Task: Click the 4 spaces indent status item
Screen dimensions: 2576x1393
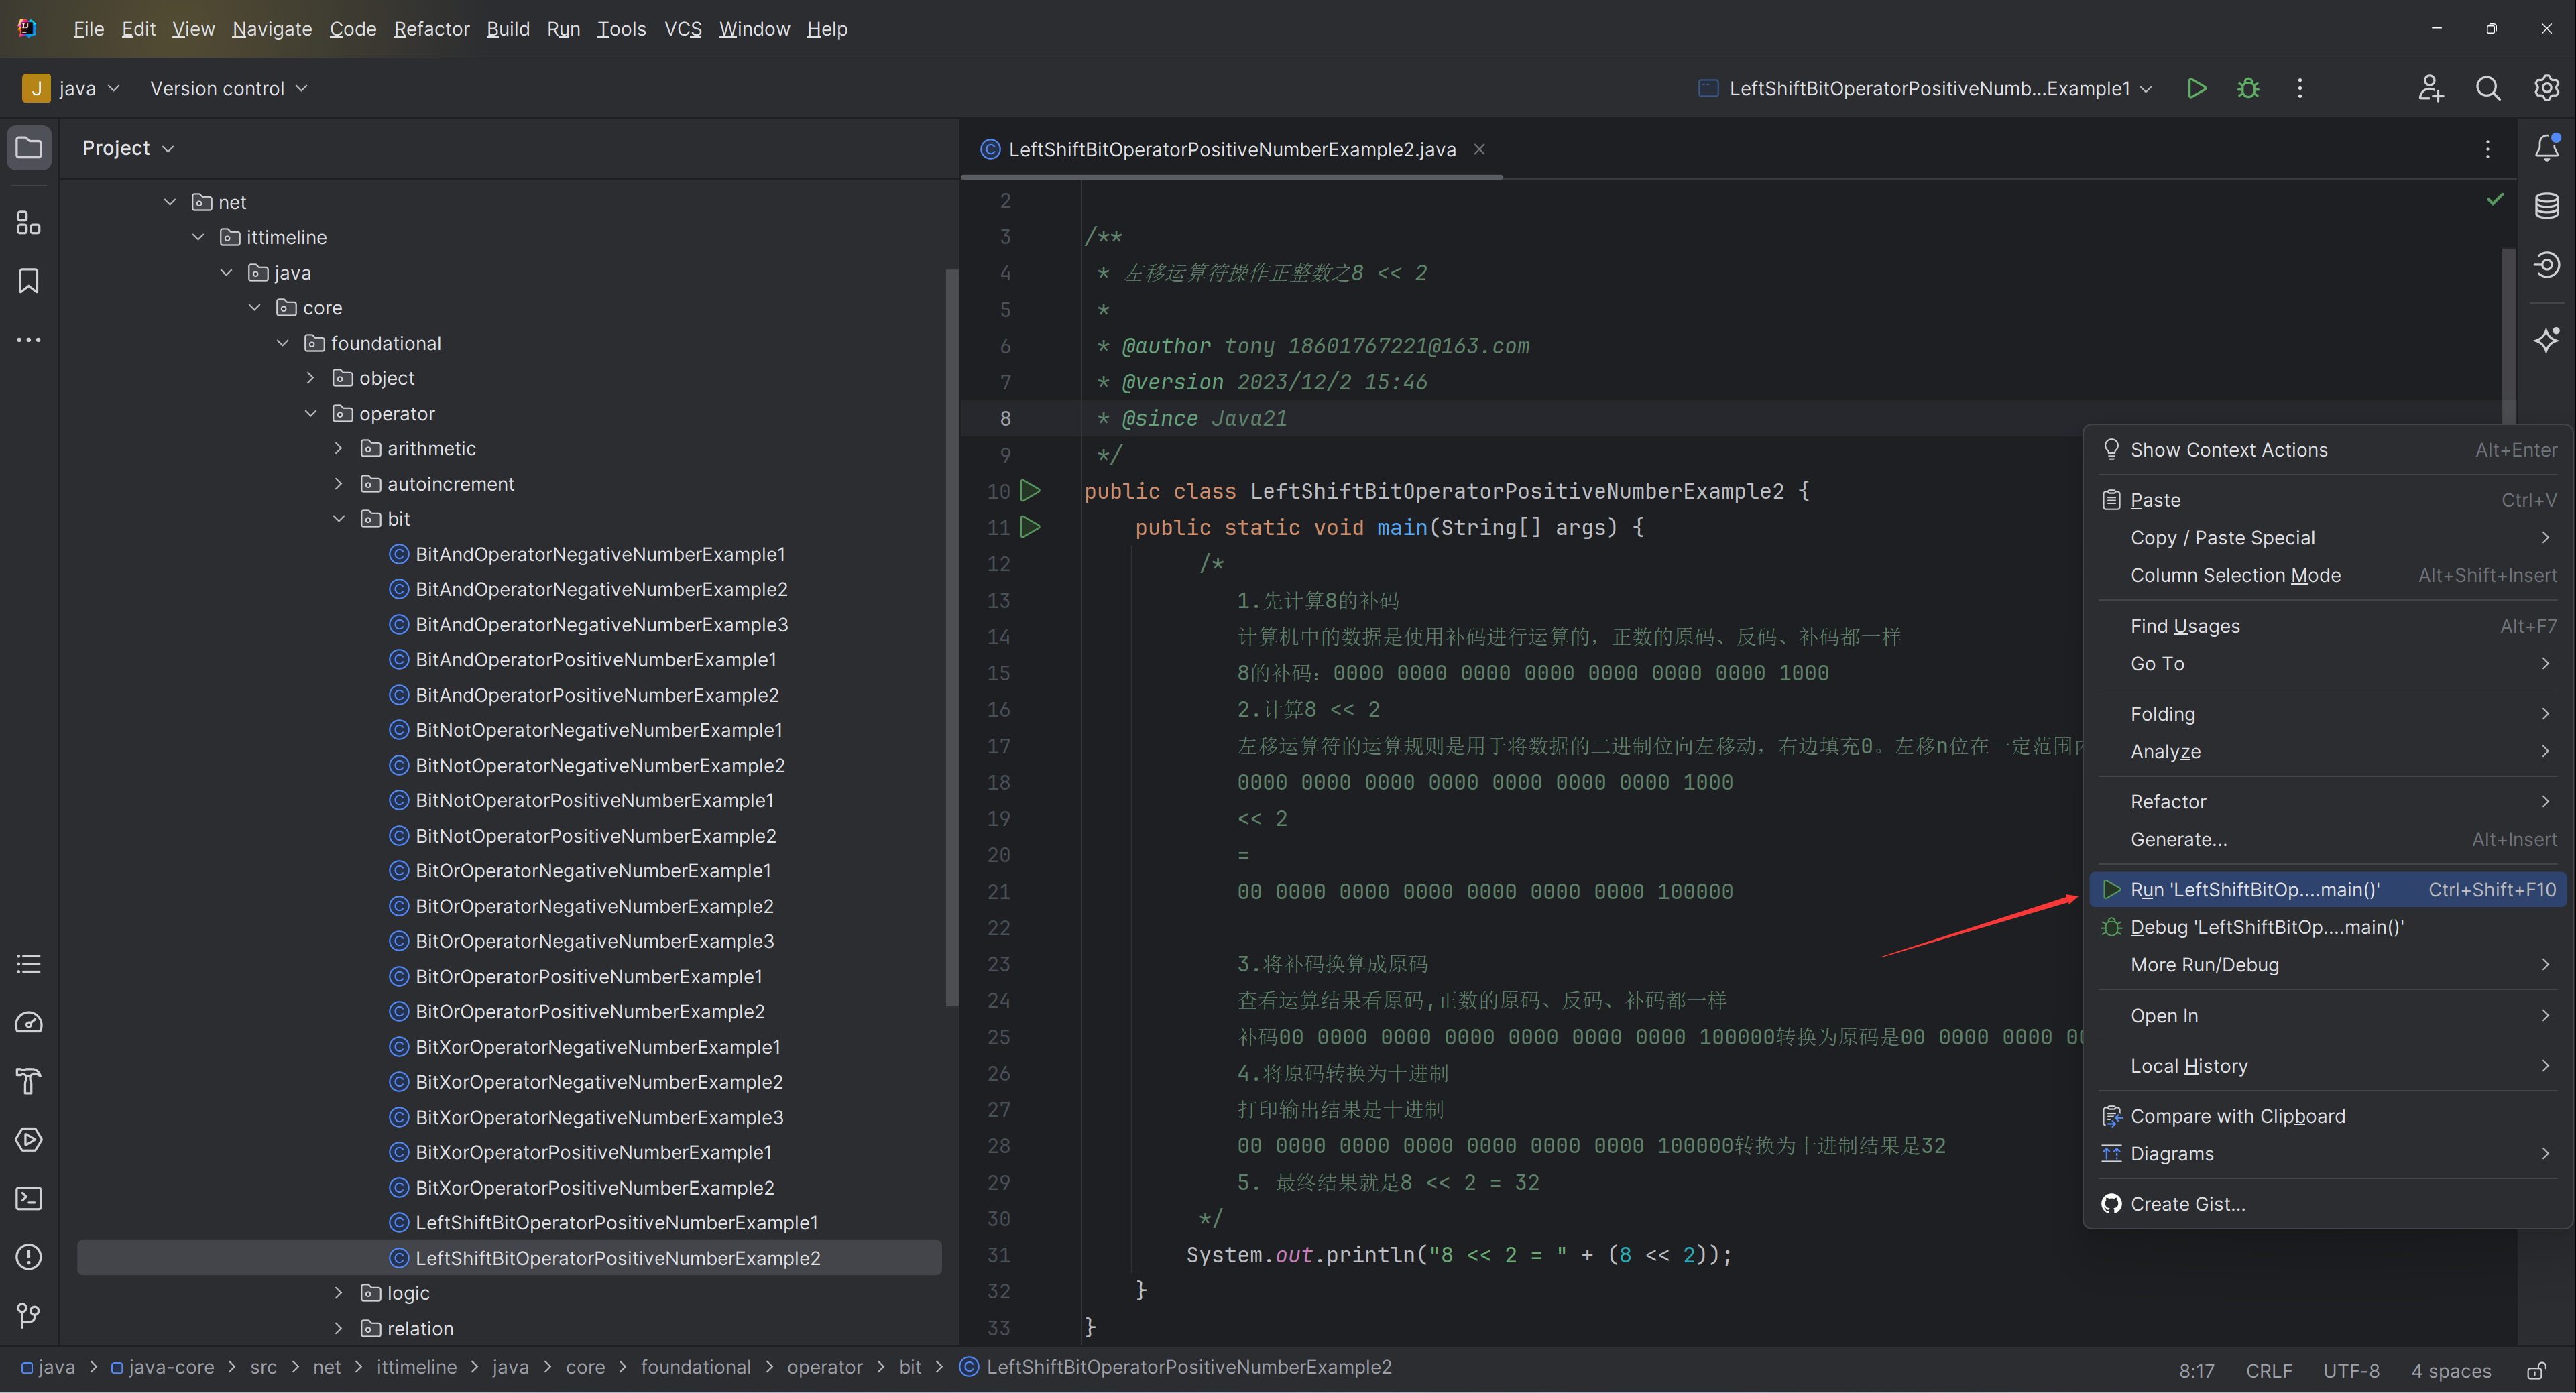Action: click(2450, 1370)
